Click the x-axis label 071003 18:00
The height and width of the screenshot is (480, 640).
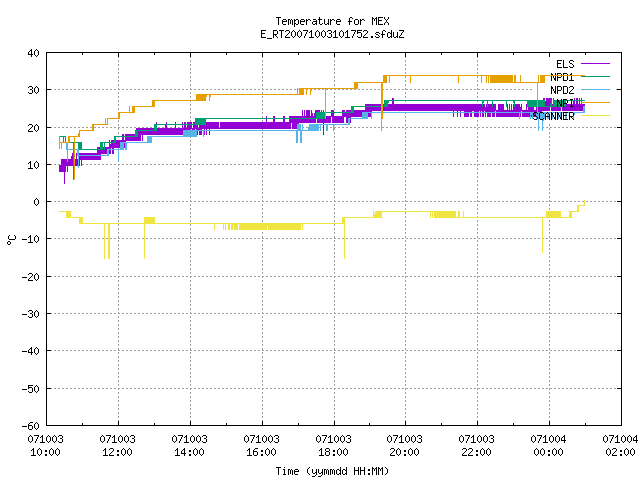pos(333,446)
